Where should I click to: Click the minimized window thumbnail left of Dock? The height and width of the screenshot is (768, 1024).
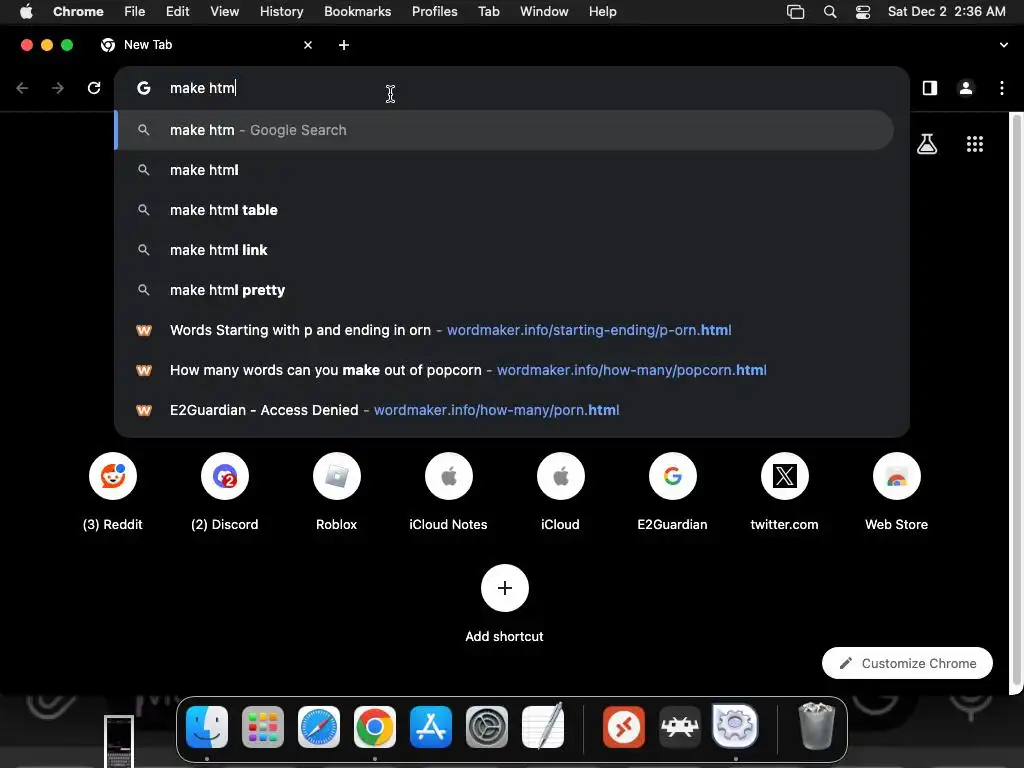click(119, 741)
